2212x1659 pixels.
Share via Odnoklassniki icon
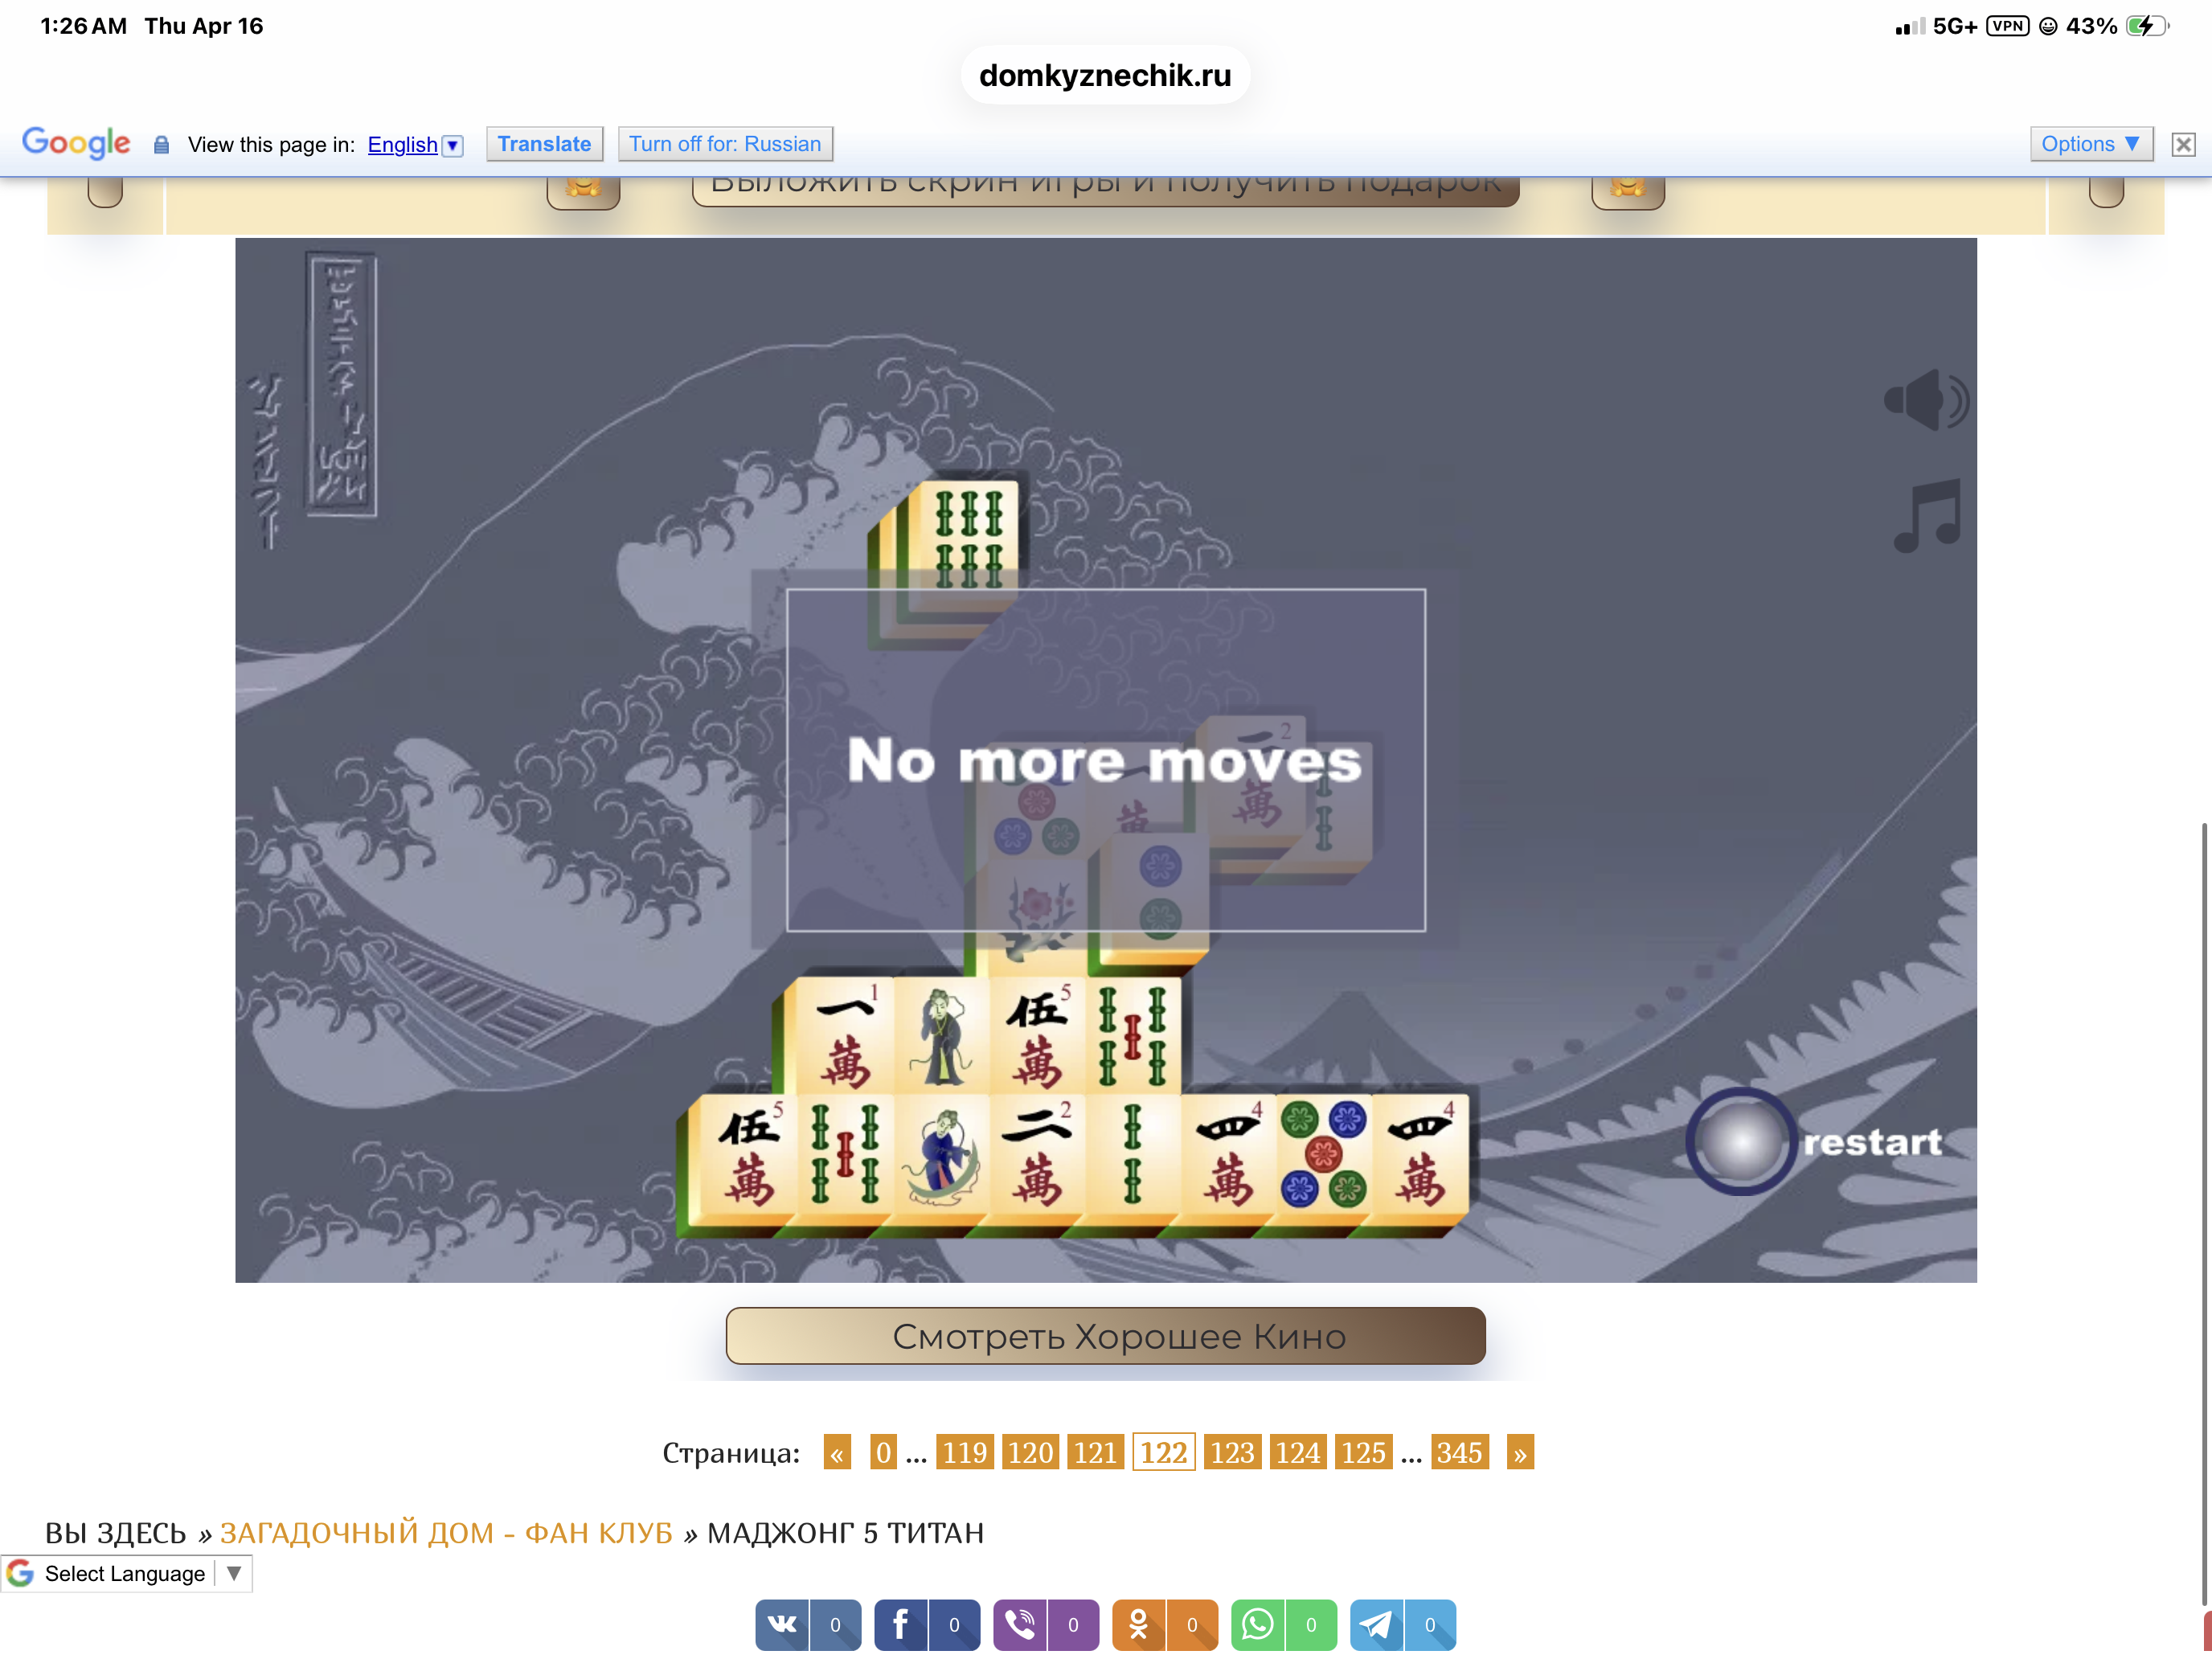coord(1138,1624)
